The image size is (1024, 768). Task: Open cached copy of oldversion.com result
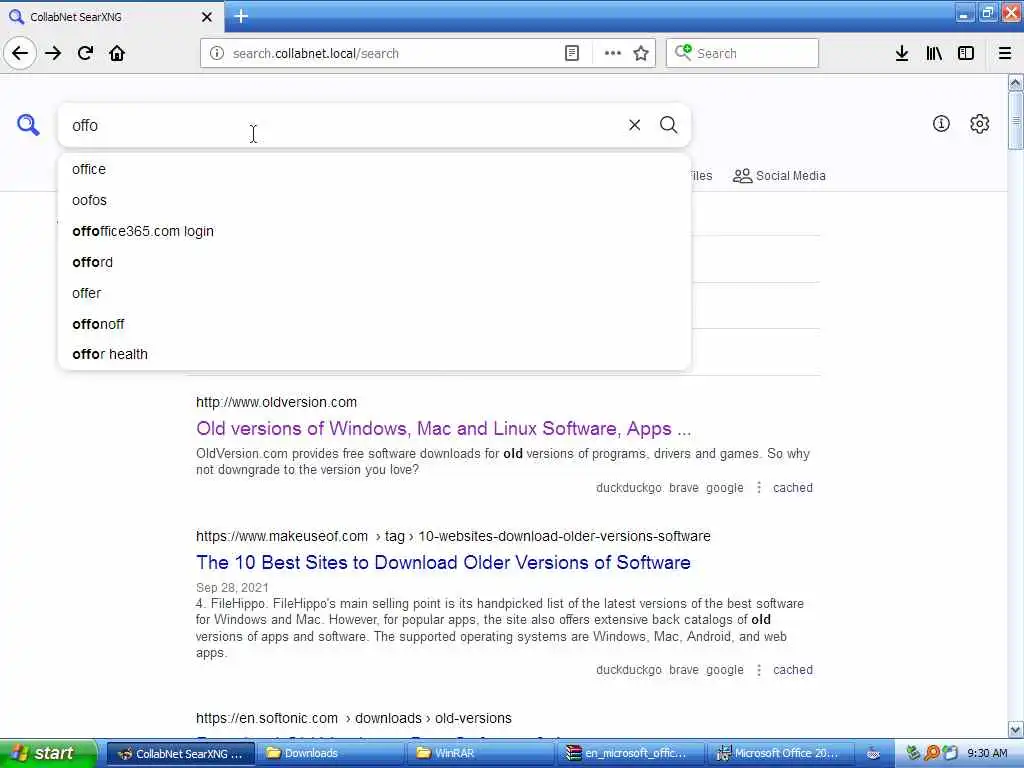tap(793, 488)
